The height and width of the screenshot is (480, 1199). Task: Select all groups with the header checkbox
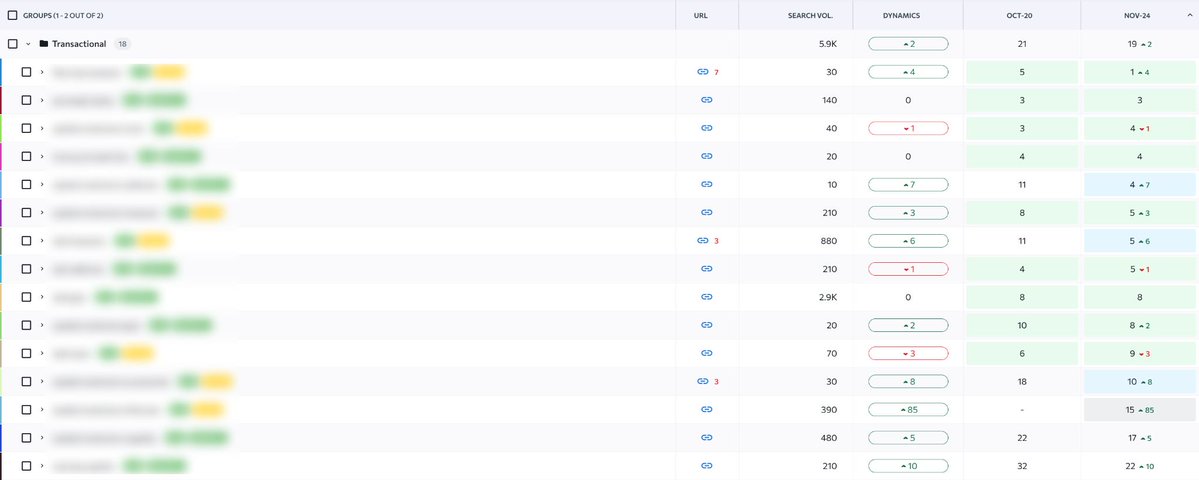click(12, 15)
